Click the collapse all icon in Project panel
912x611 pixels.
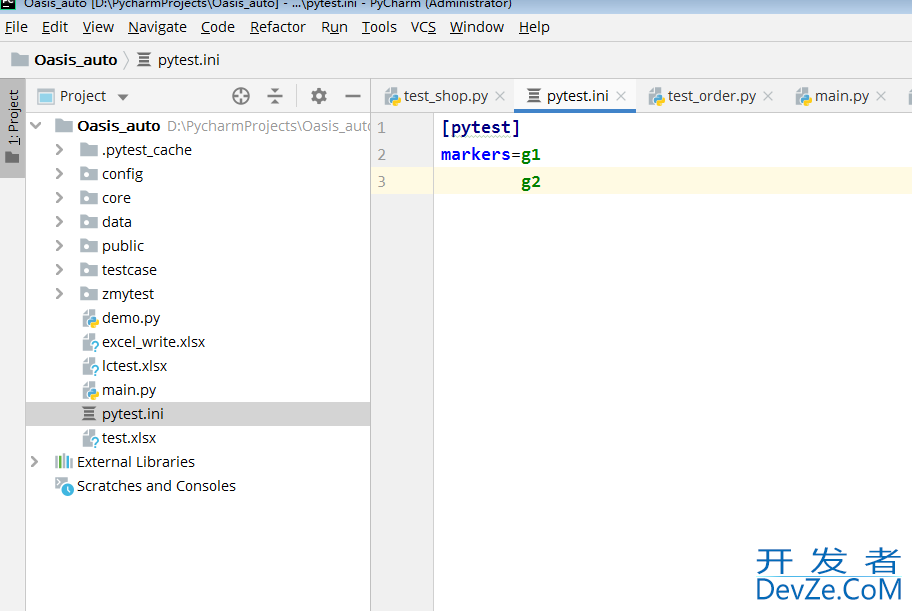(x=275, y=96)
